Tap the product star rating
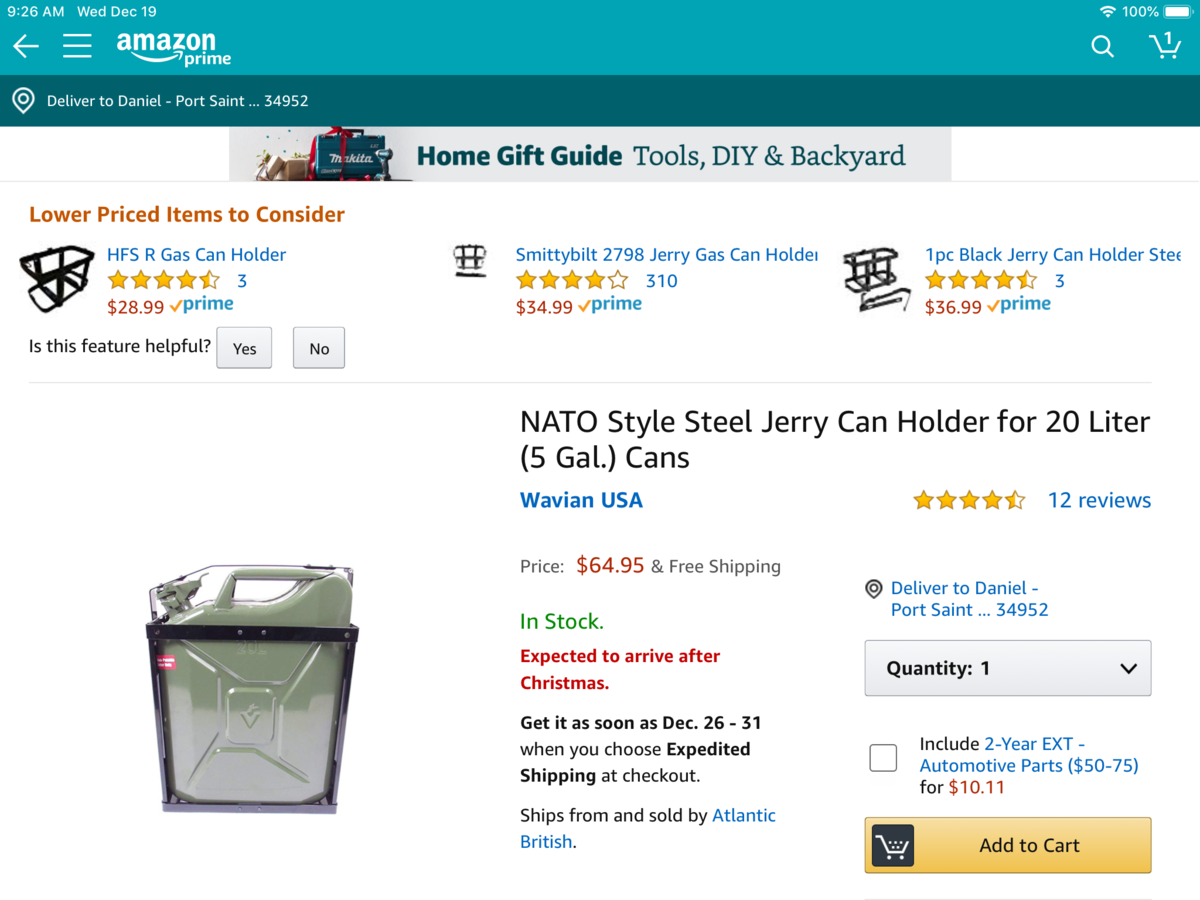Viewport: 1200px width, 900px height. tap(968, 500)
